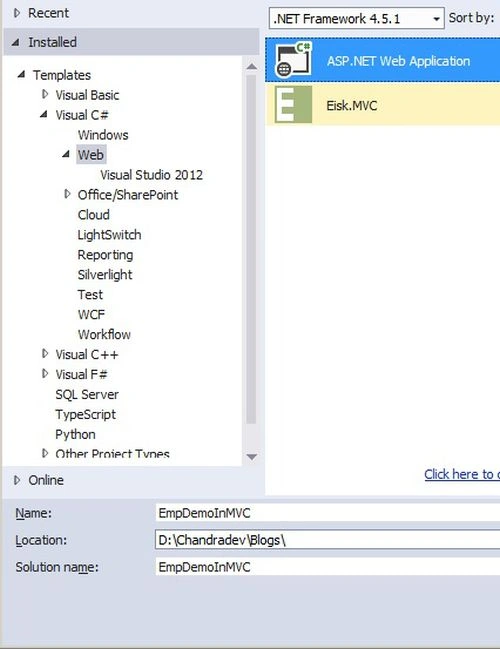The height and width of the screenshot is (649, 500).
Task: Select the Cloud template category
Action: 94,215
